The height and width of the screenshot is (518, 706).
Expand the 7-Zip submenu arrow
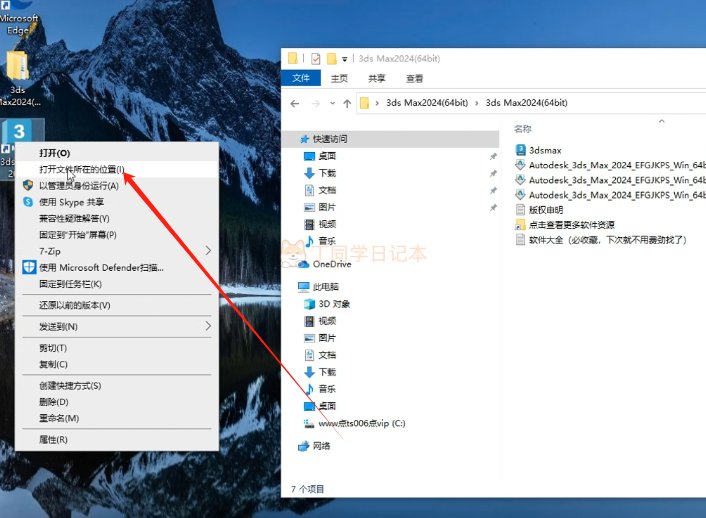click(208, 250)
